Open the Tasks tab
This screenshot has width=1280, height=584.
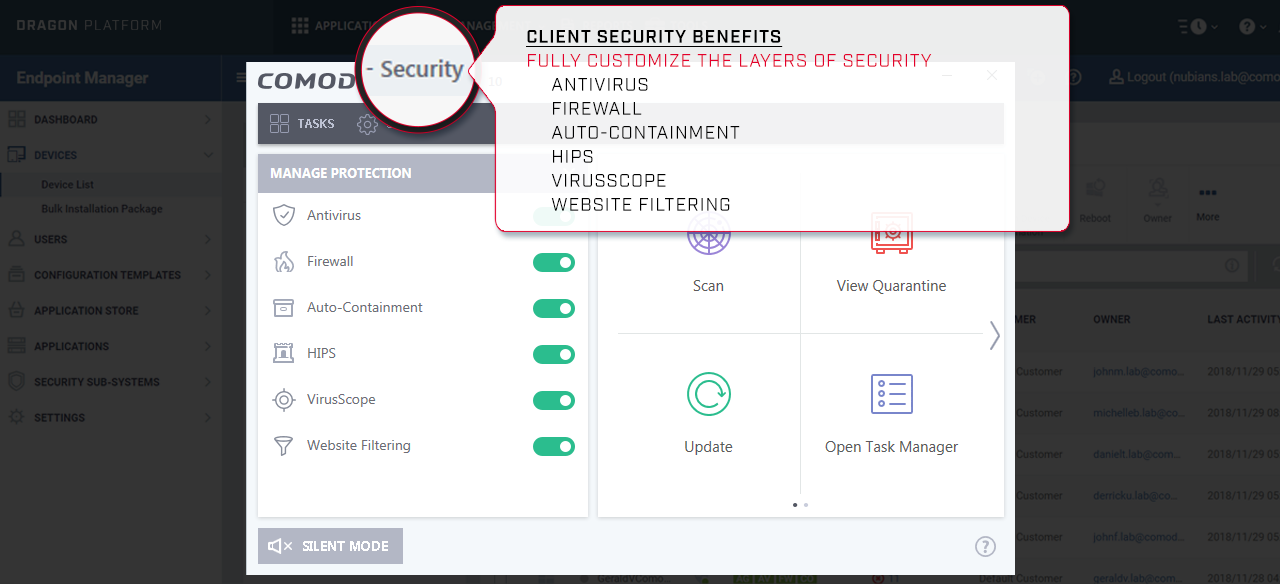point(302,124)
